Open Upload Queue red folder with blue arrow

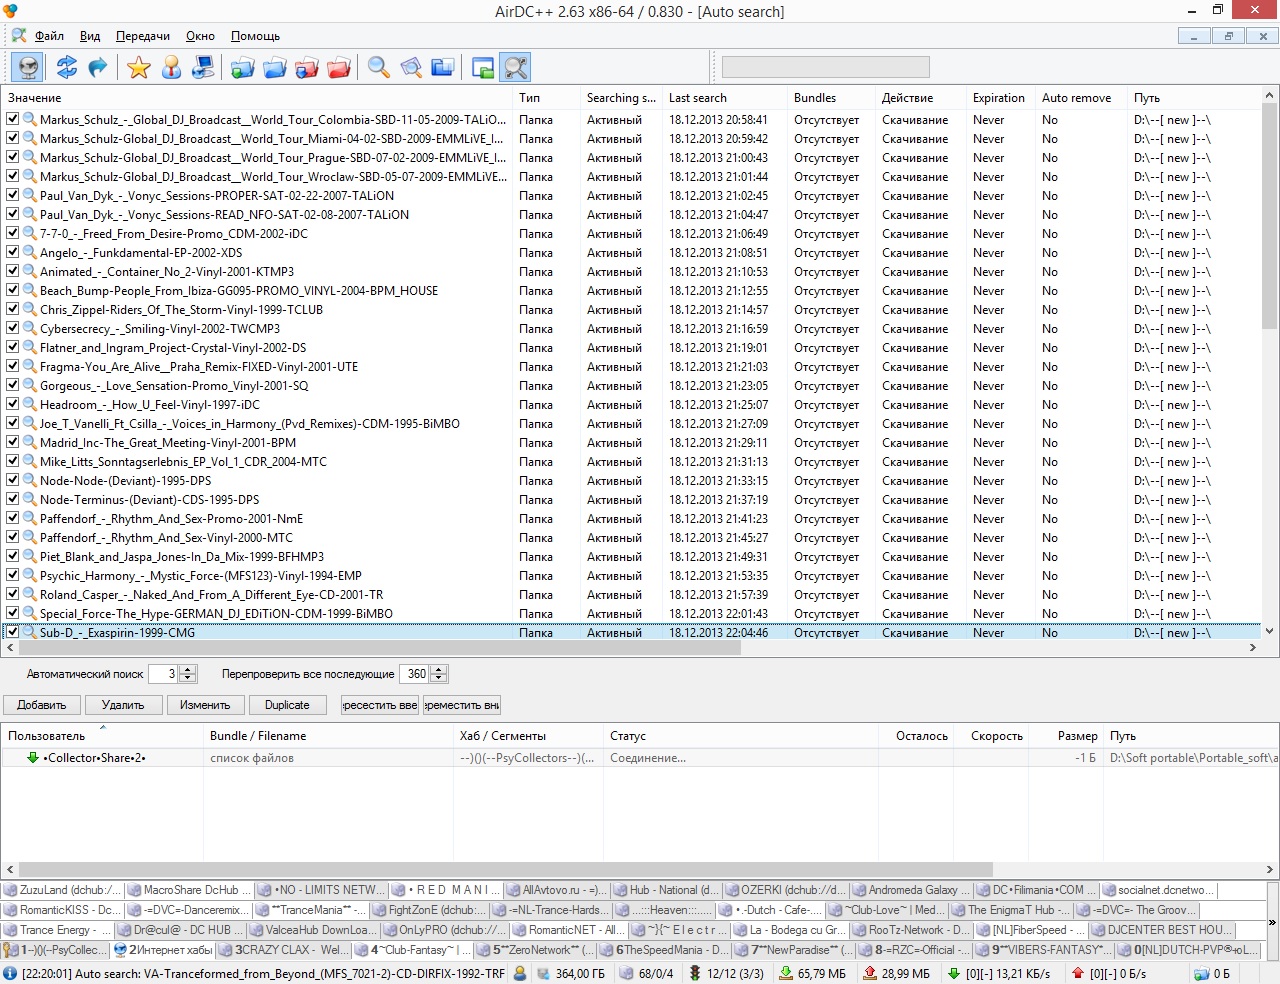click(x=307, y=67)
